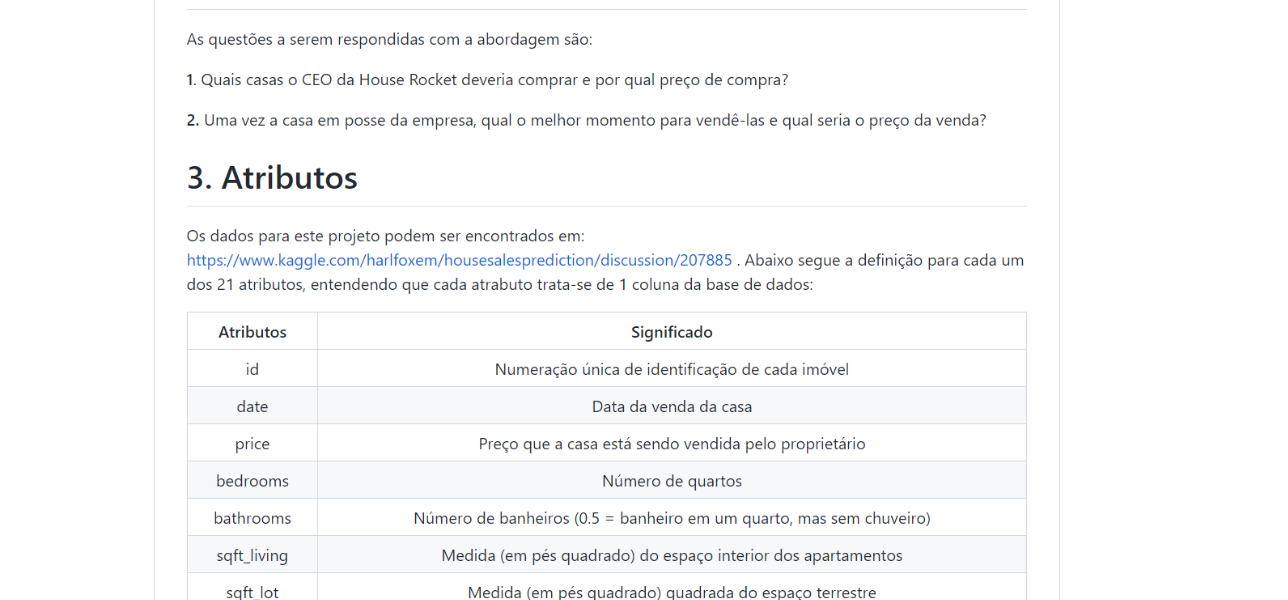Select the "Significado" column header
The height and width of the screenshot is (600, 1288).
click(672, 332)
